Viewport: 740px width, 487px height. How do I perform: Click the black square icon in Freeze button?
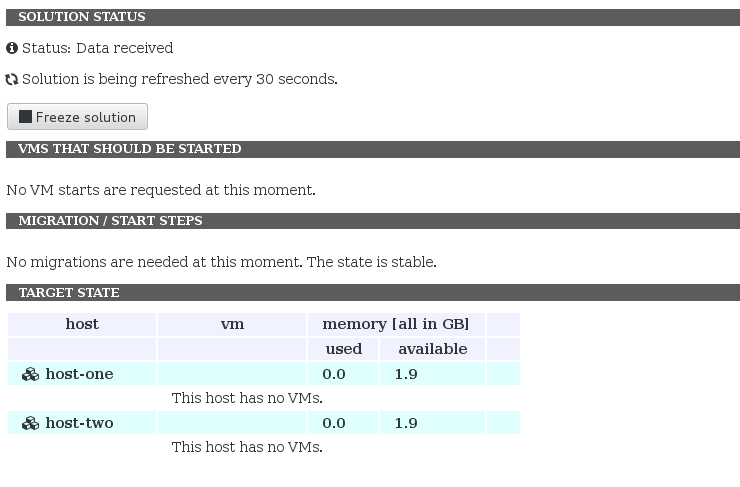pos(25,117)
